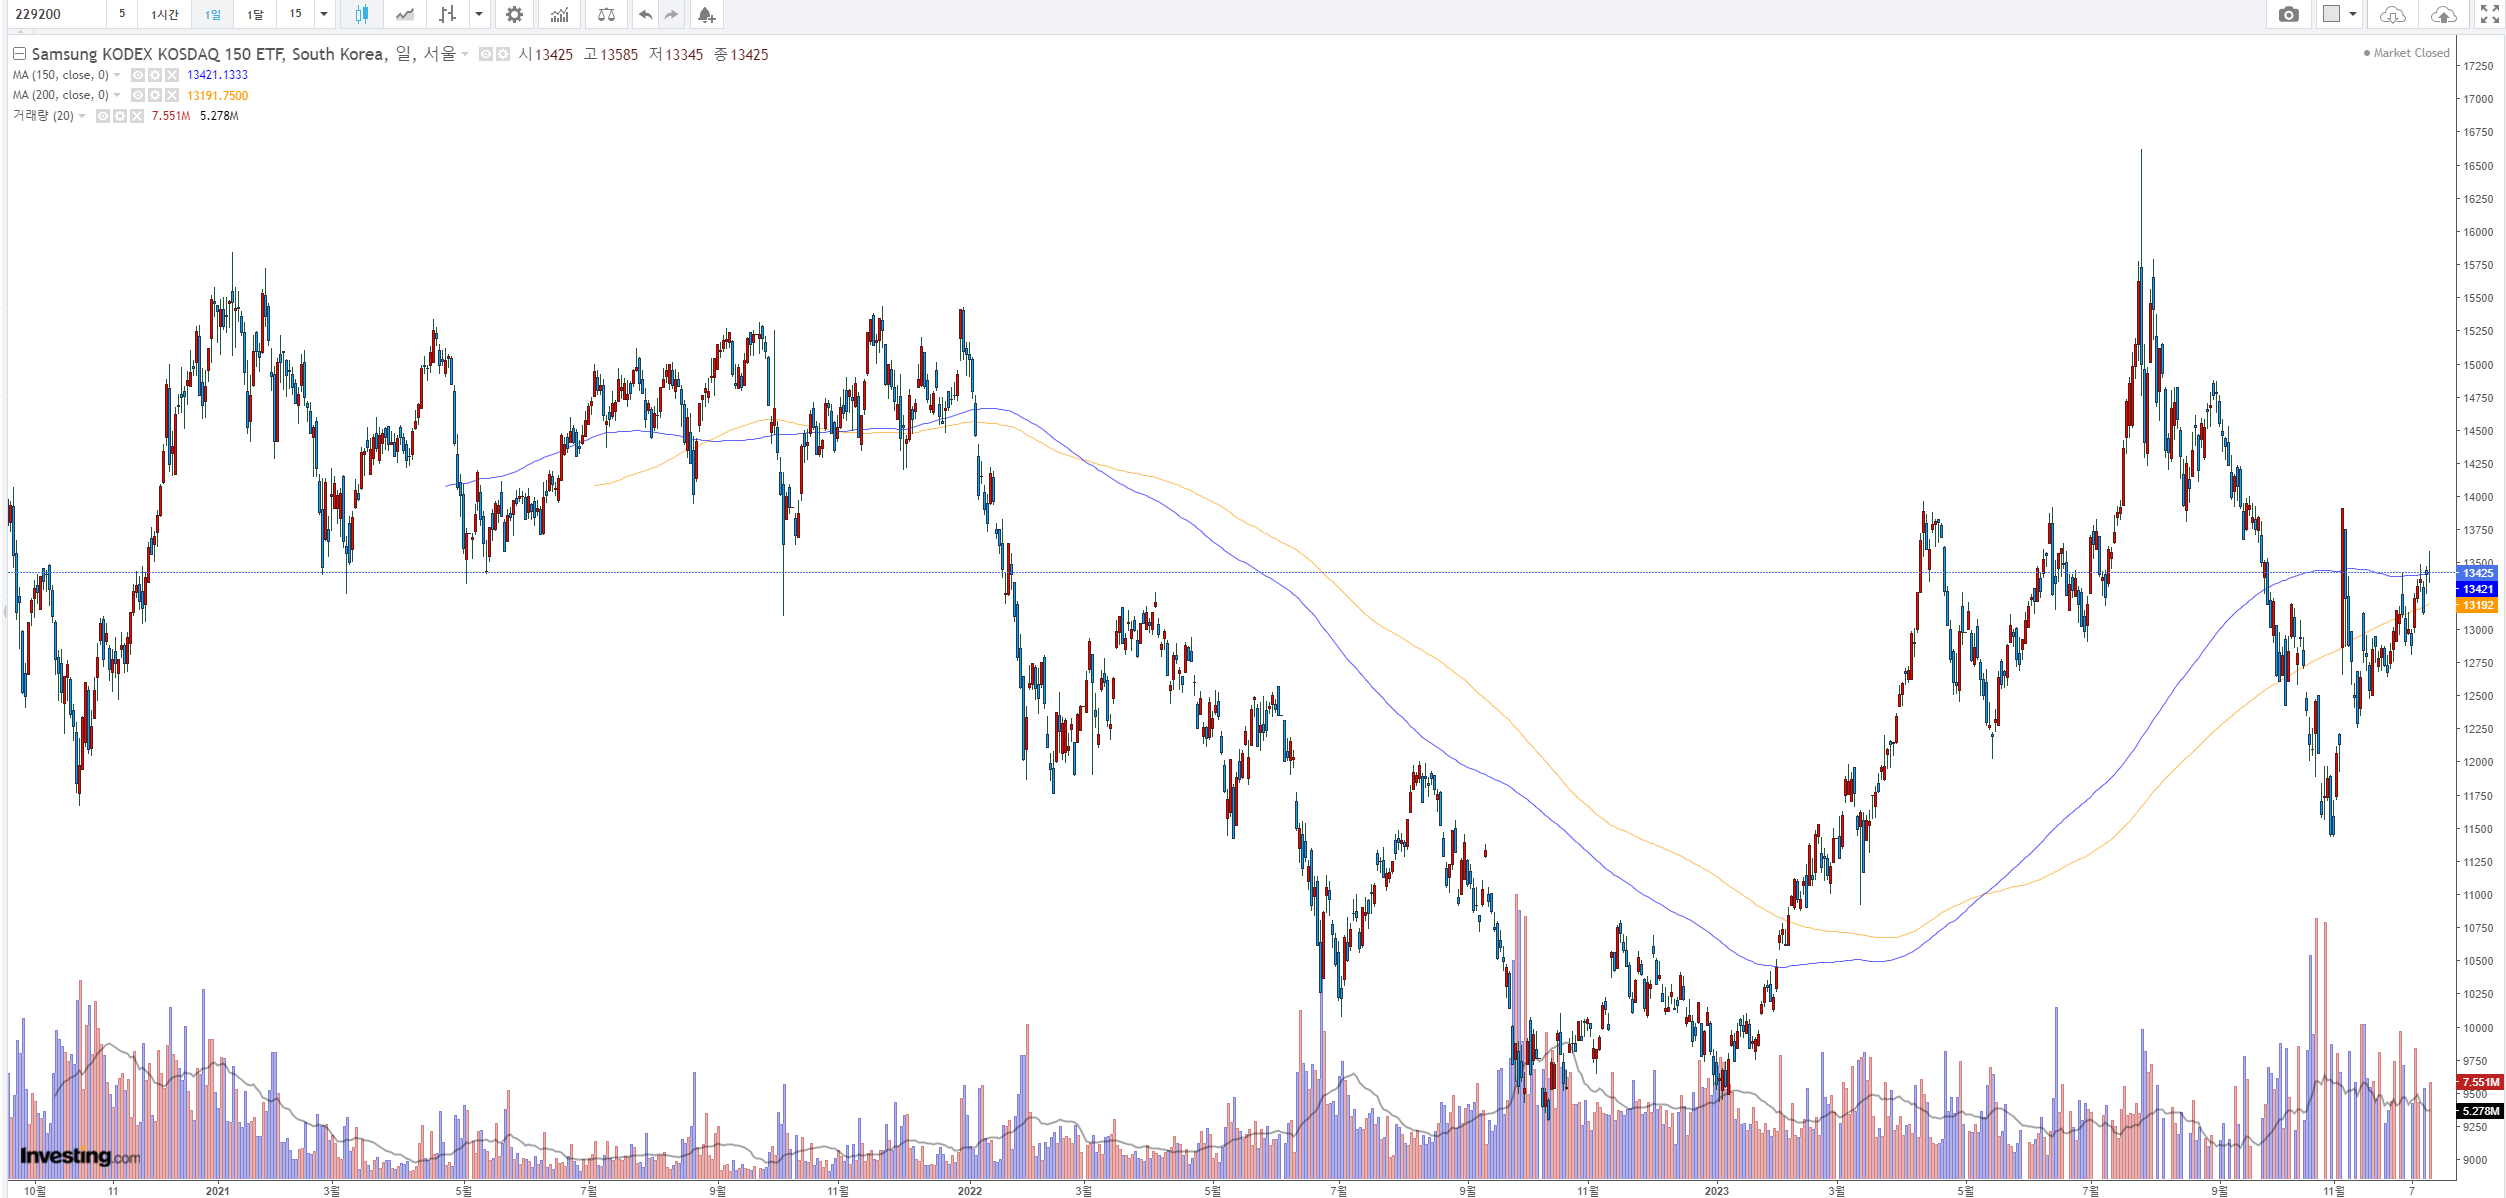Open the indicators icon
The width and height of the screenshot is (2506, 1198).
click(x=559, y=14)
